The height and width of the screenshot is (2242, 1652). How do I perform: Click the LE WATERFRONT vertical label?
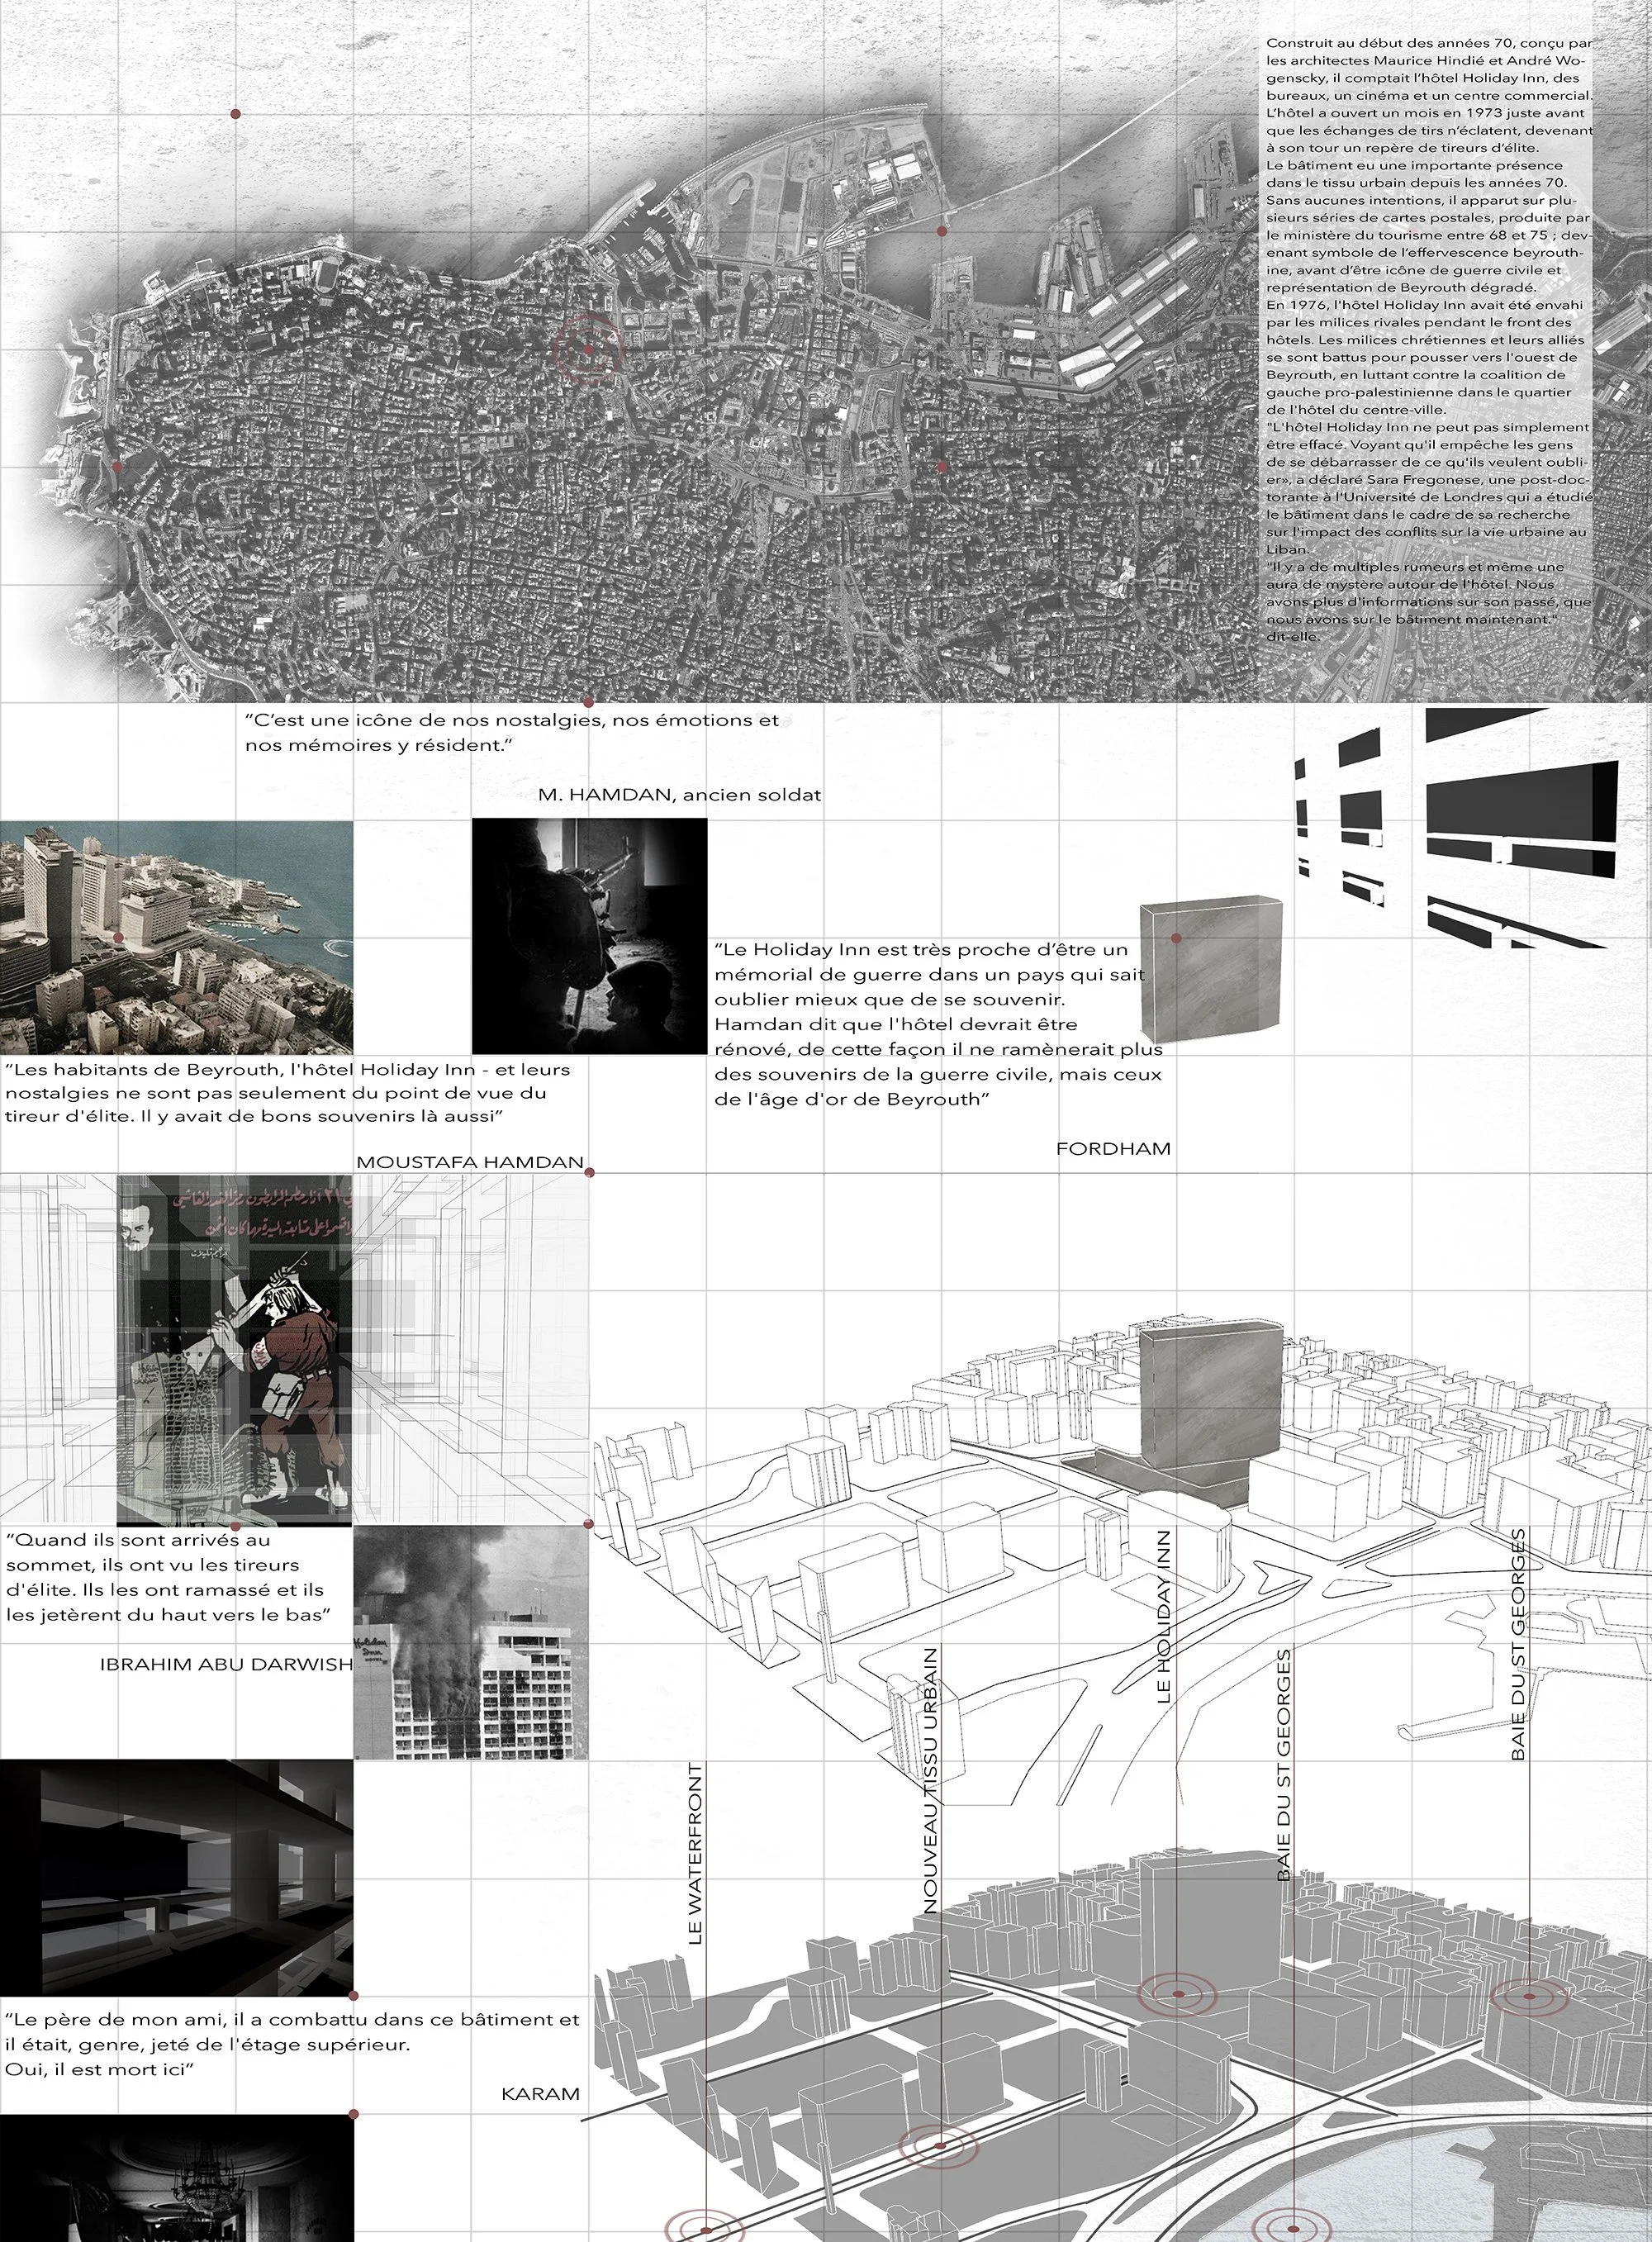pyautogui.click(x=697, y=1853)
